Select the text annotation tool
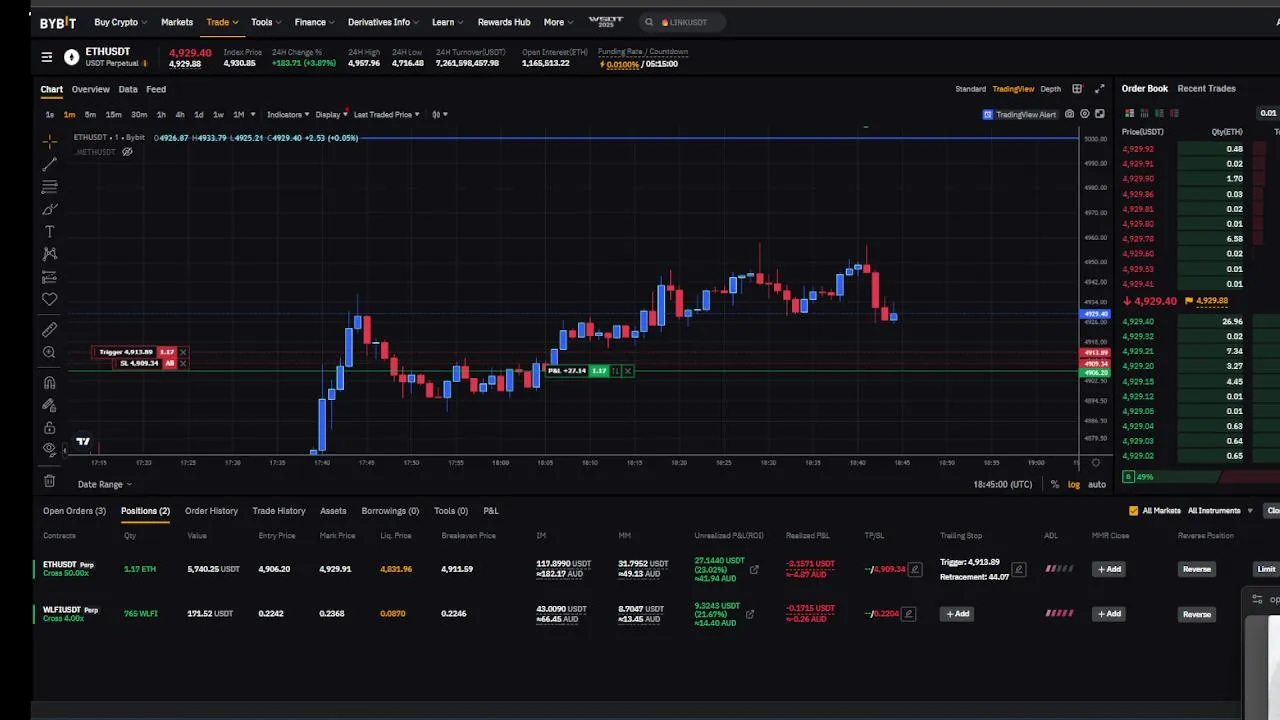 click(x=49, y=231)
